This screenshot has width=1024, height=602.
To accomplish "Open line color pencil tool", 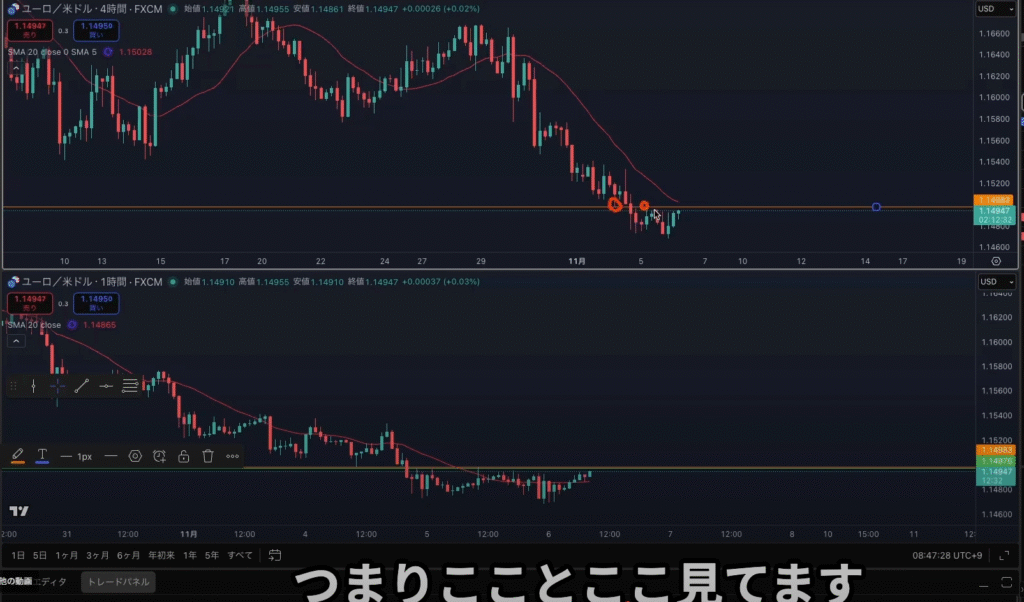I will click(x=18, y=456).
